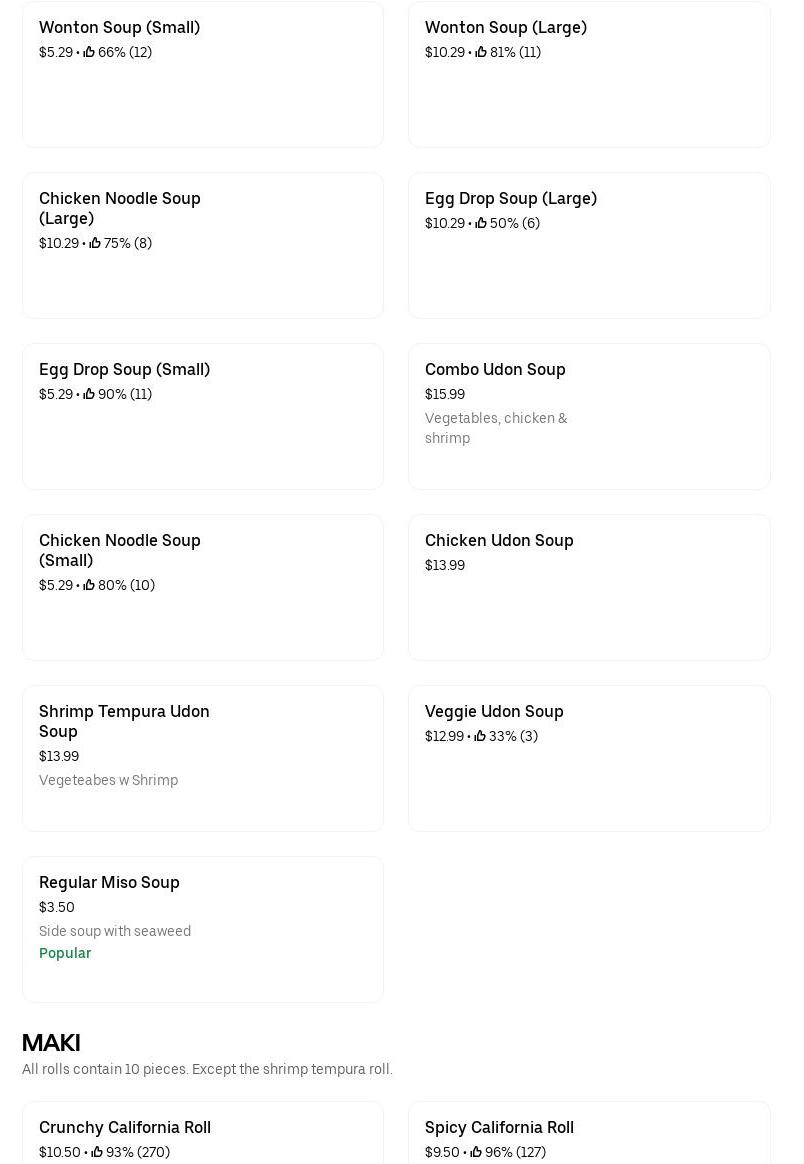Image resolution: width=804 pixels, height=1164 pixels.
Task: Click the MAKI section heading
Action: (51, 1042)
